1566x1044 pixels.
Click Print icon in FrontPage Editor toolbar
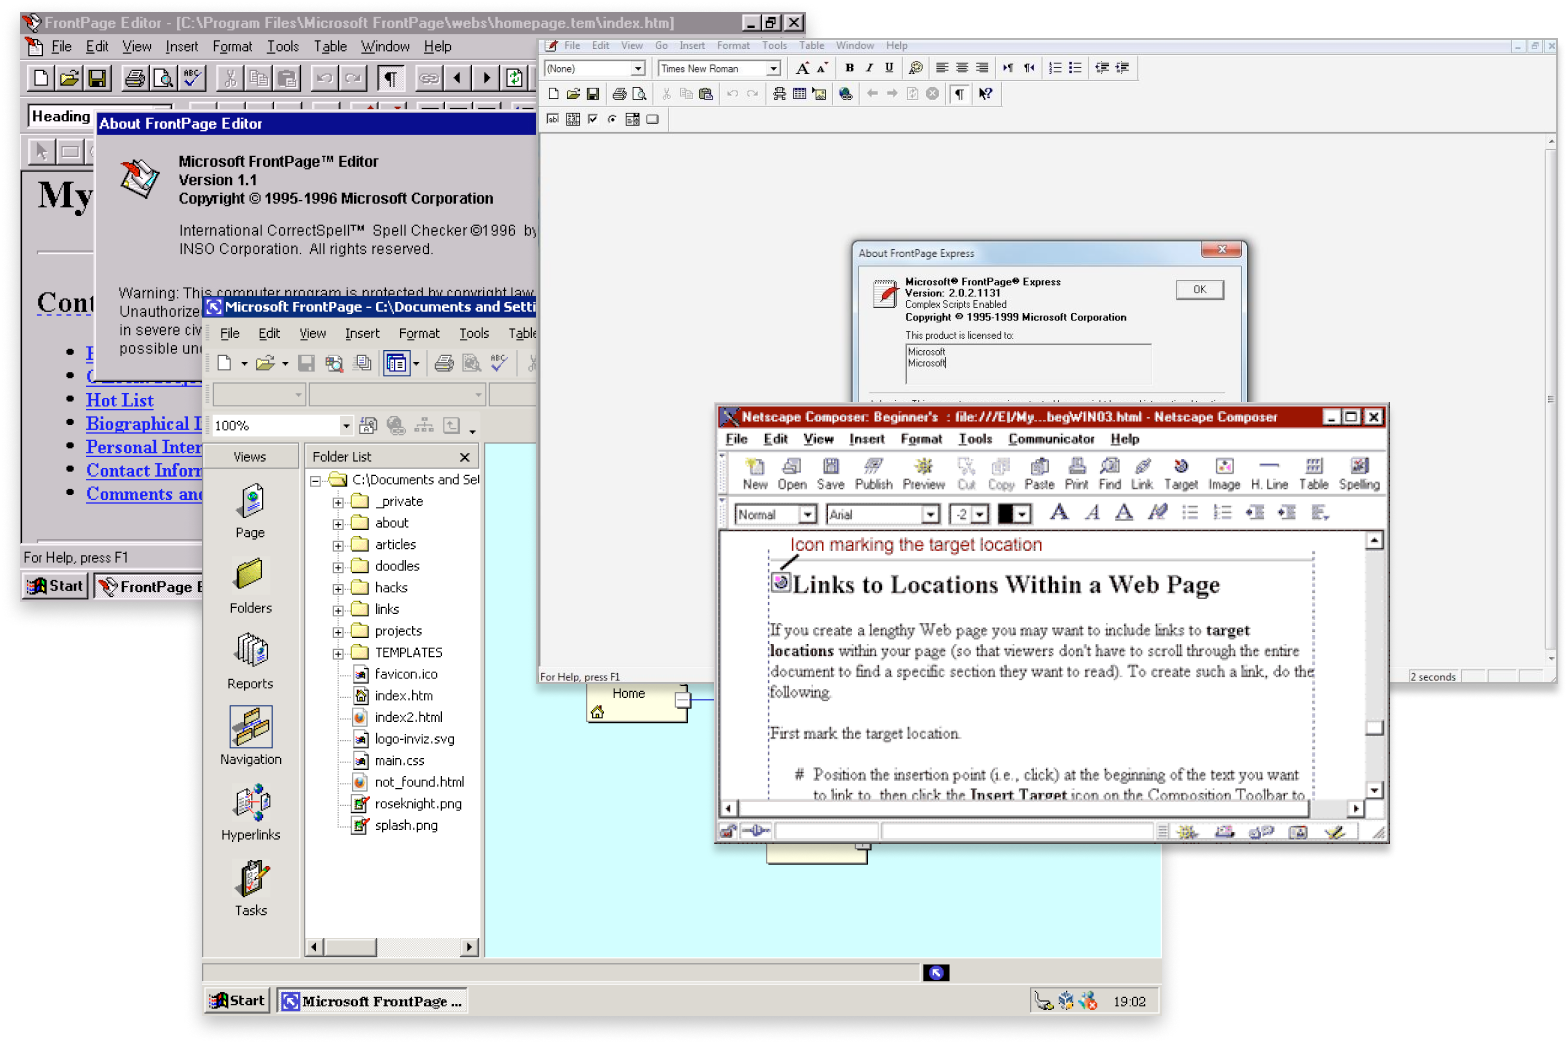tap(134, 78)
